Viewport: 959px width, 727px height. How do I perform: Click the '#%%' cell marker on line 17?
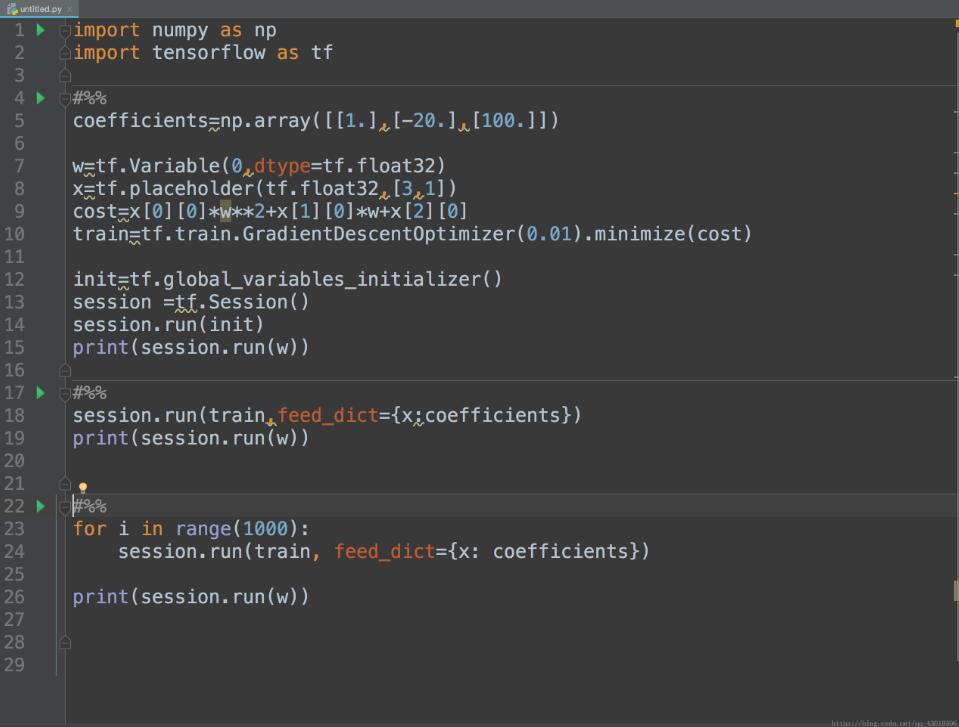pyautogui.click(x=90, y=393)
